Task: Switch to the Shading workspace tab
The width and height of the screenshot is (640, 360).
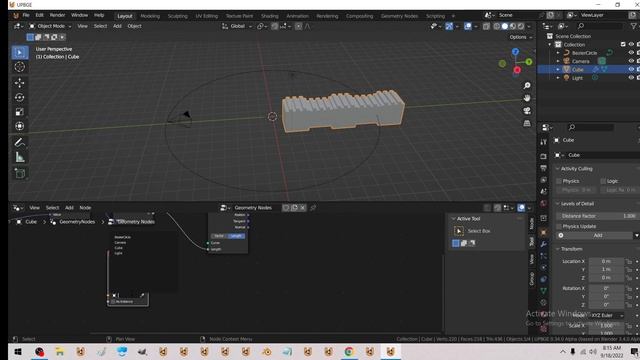Action: point(269,16)
